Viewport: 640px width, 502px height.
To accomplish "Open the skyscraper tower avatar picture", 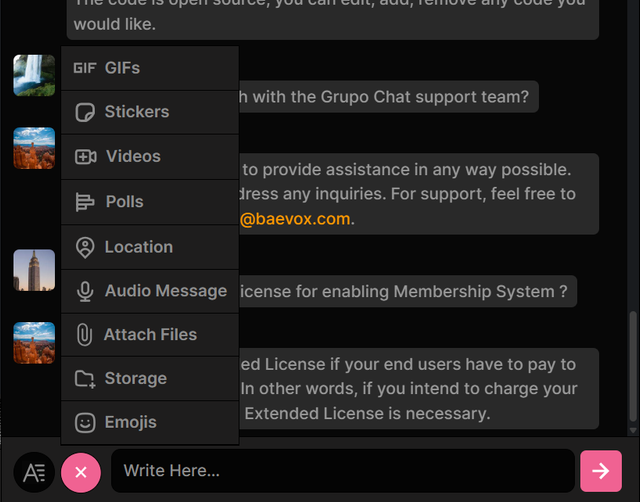I will click(34, 270).
